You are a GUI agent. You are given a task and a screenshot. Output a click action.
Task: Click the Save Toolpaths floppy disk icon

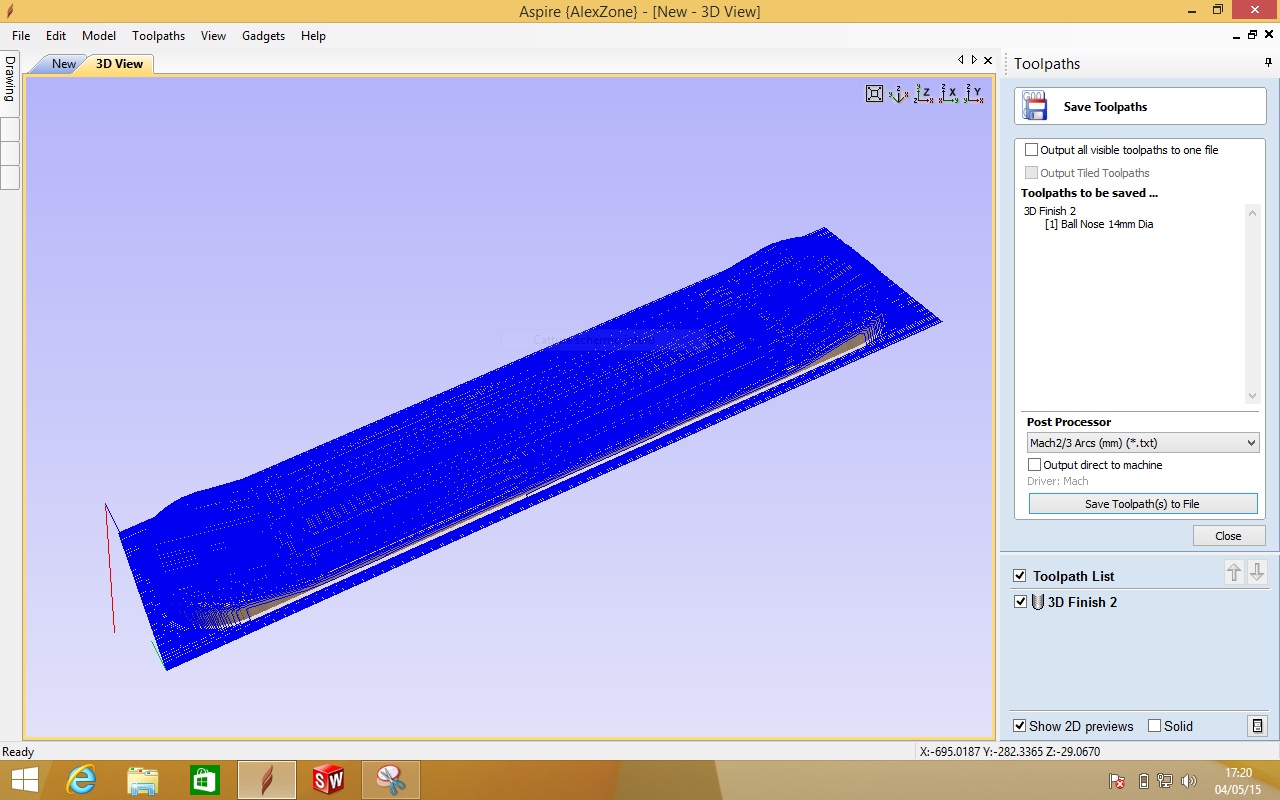point(1034,106)
